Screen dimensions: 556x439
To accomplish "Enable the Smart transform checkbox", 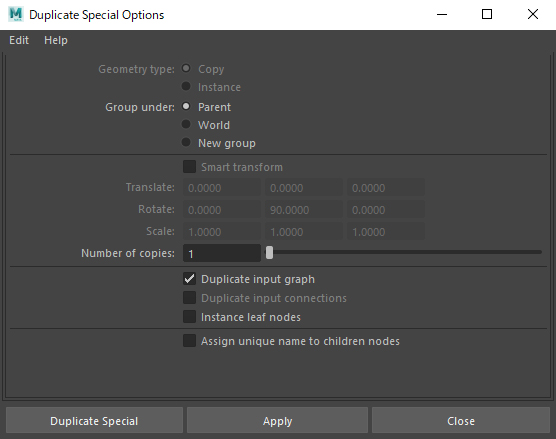I will click(x=189, y=167).
